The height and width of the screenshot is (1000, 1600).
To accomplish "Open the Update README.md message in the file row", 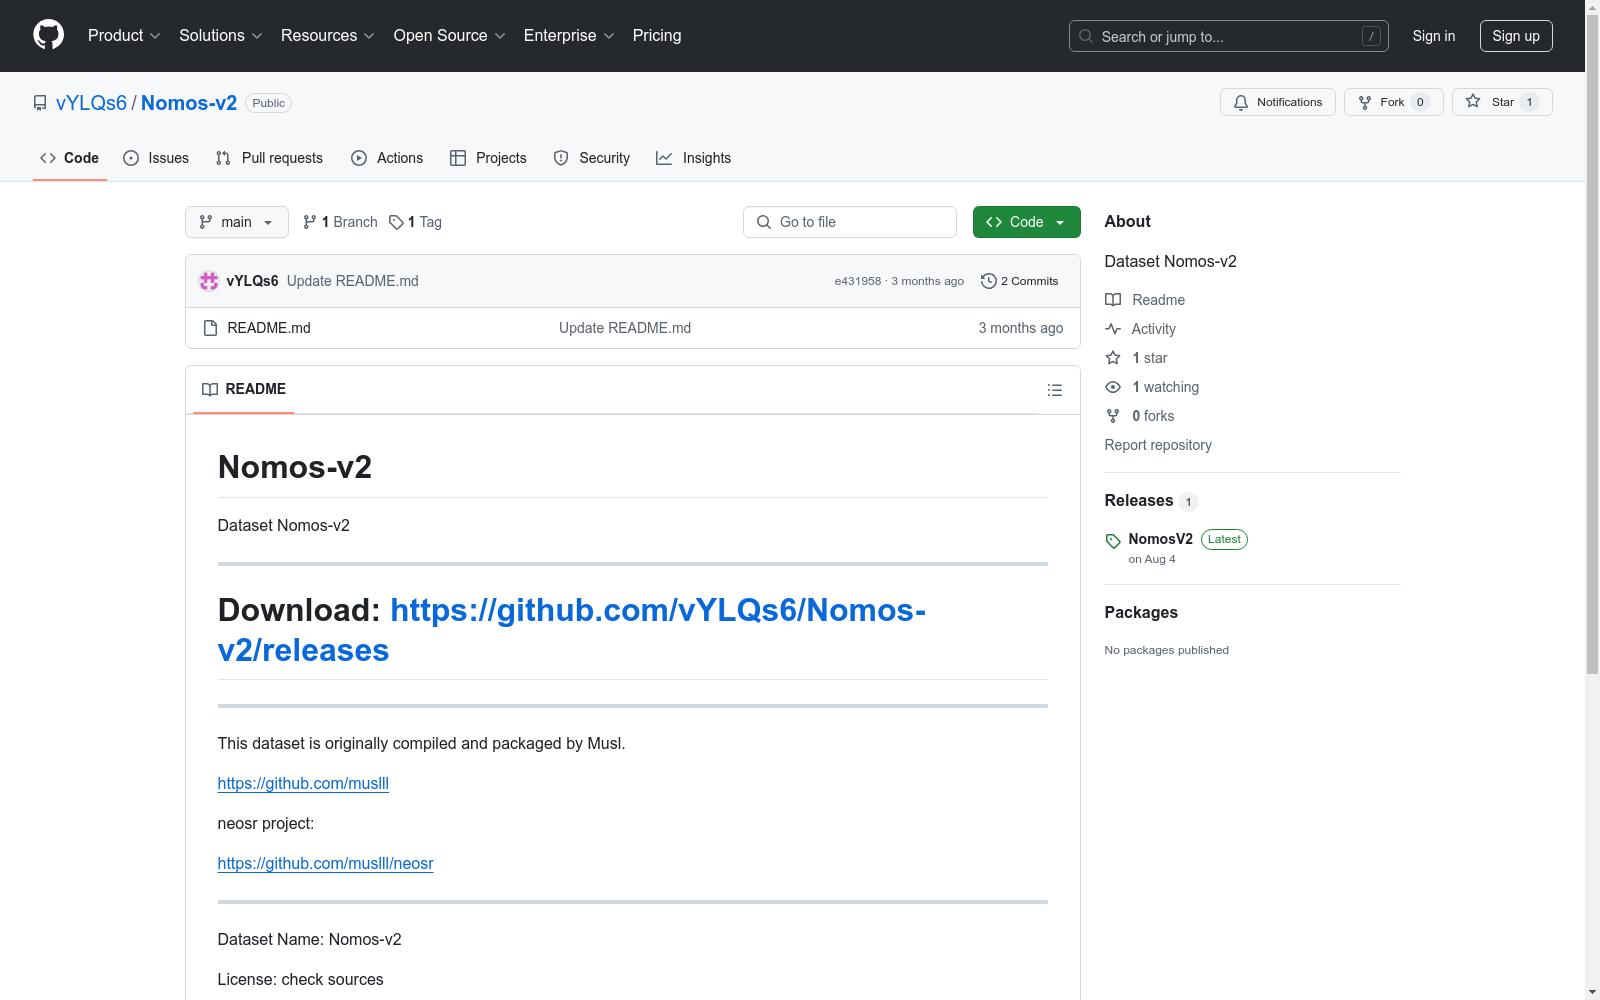I will [625, 328].
